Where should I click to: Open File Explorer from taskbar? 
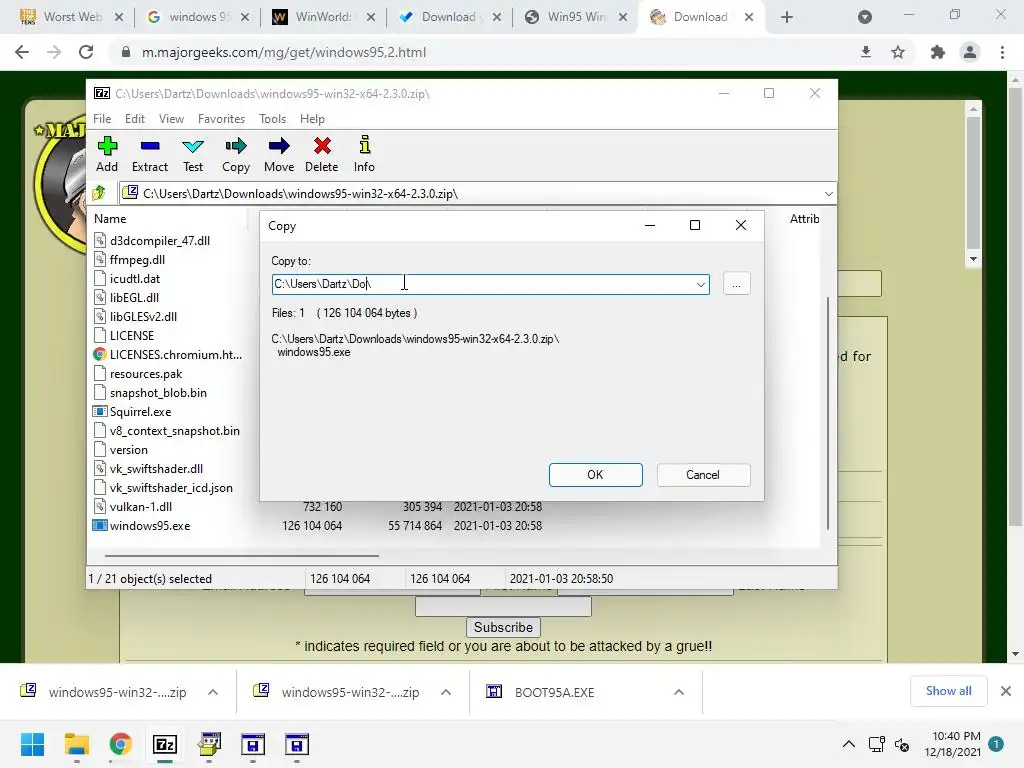[x=77, y=744]
